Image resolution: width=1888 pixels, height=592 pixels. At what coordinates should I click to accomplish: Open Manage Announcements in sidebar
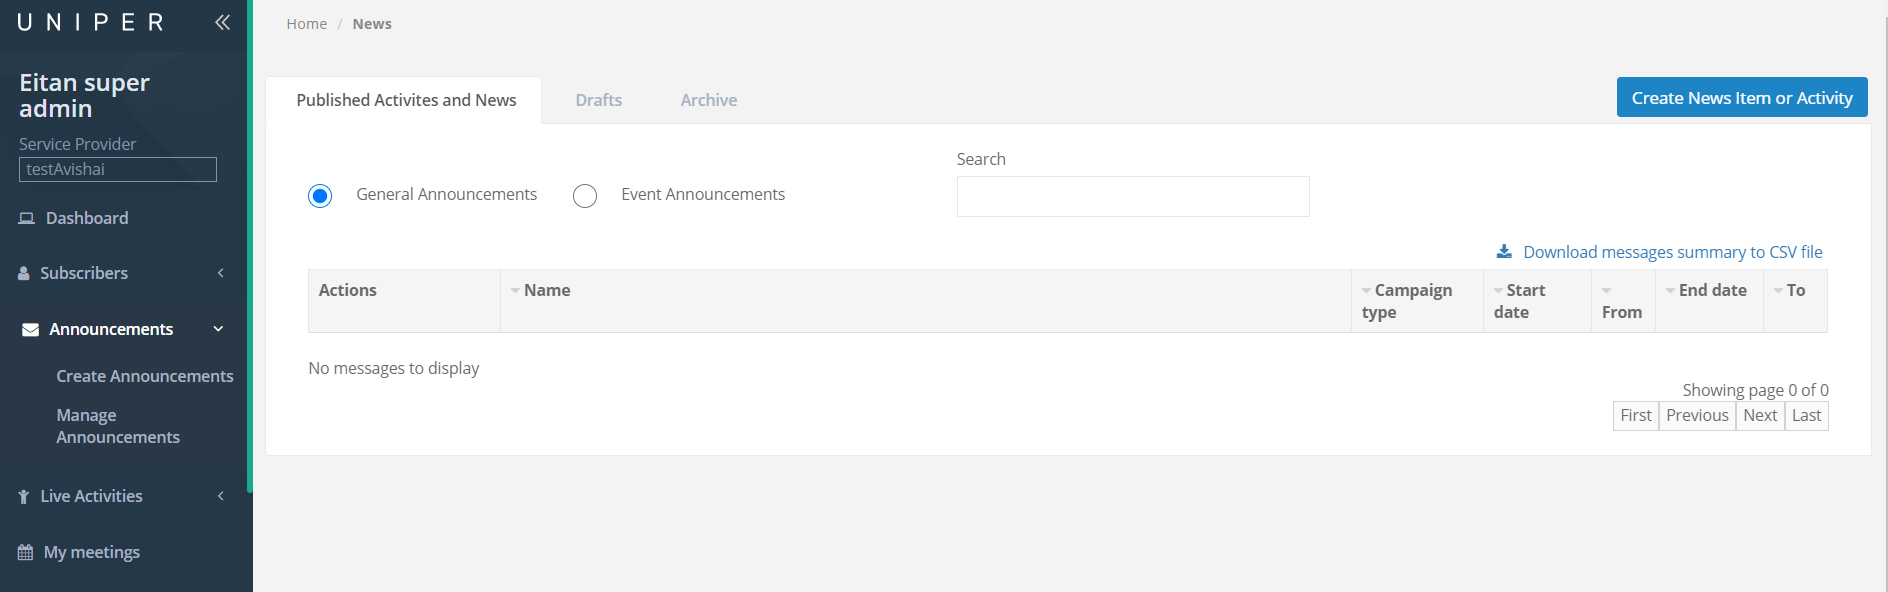point(118,426)
